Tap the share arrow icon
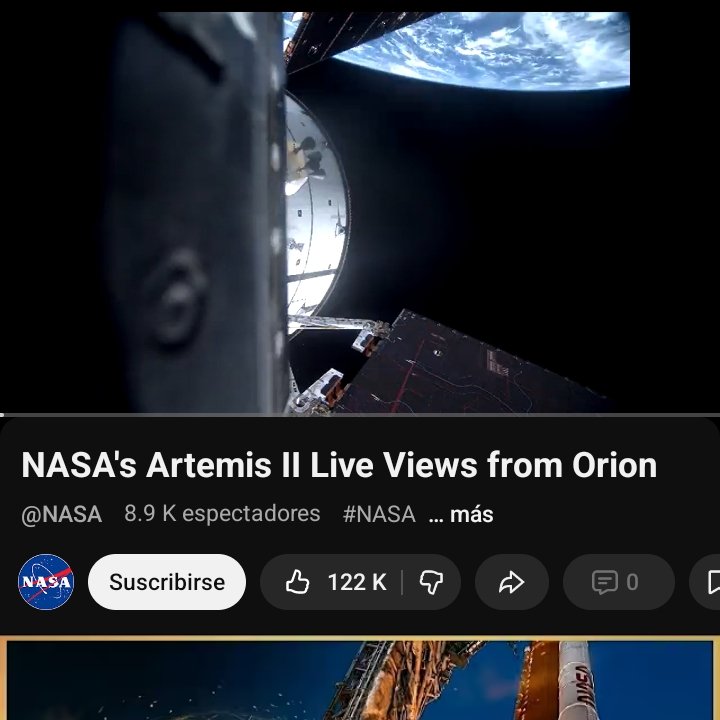 (512, 582)
